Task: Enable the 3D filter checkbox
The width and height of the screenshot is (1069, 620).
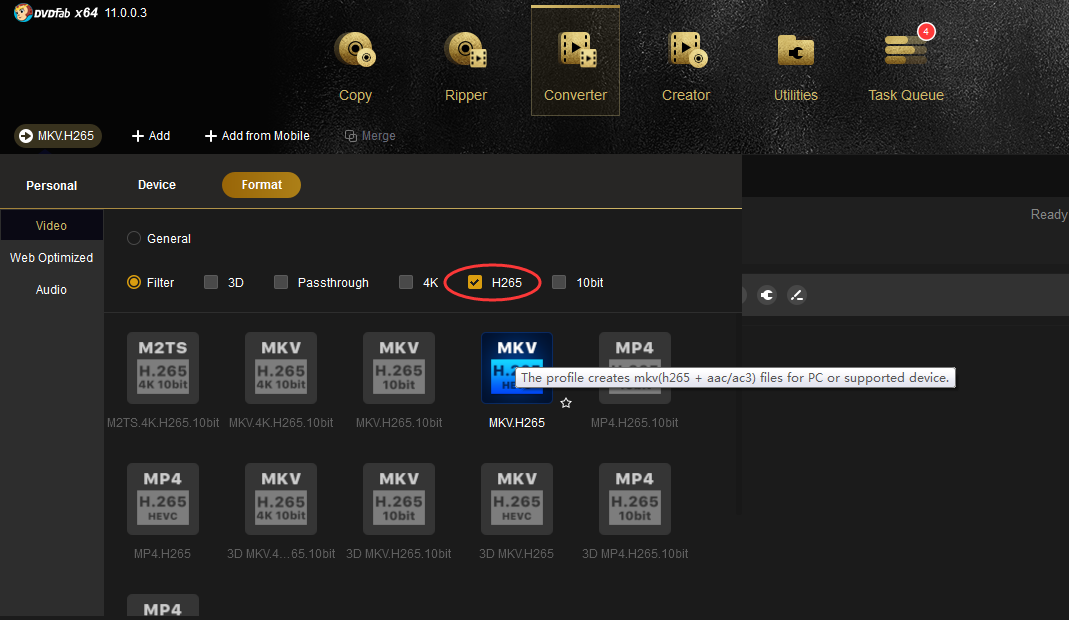Action: (211, 282)
